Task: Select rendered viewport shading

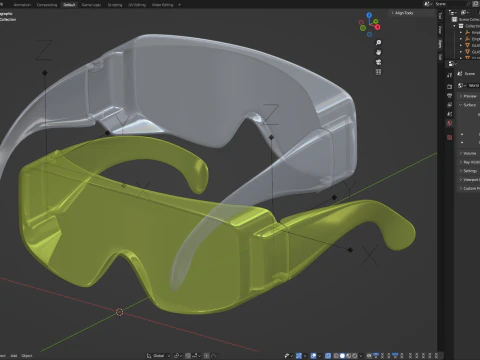Action: [355, 356]
